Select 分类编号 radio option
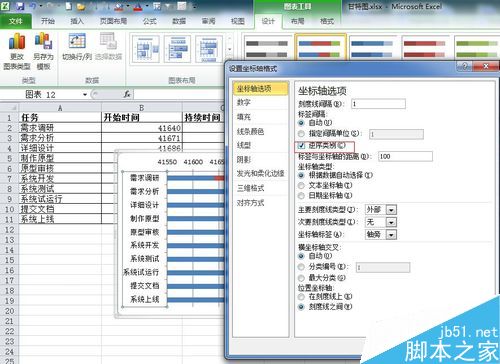Image resolution: width=500 pixels, height=364 pixels. pyautogui.click(x=301, y=267)
